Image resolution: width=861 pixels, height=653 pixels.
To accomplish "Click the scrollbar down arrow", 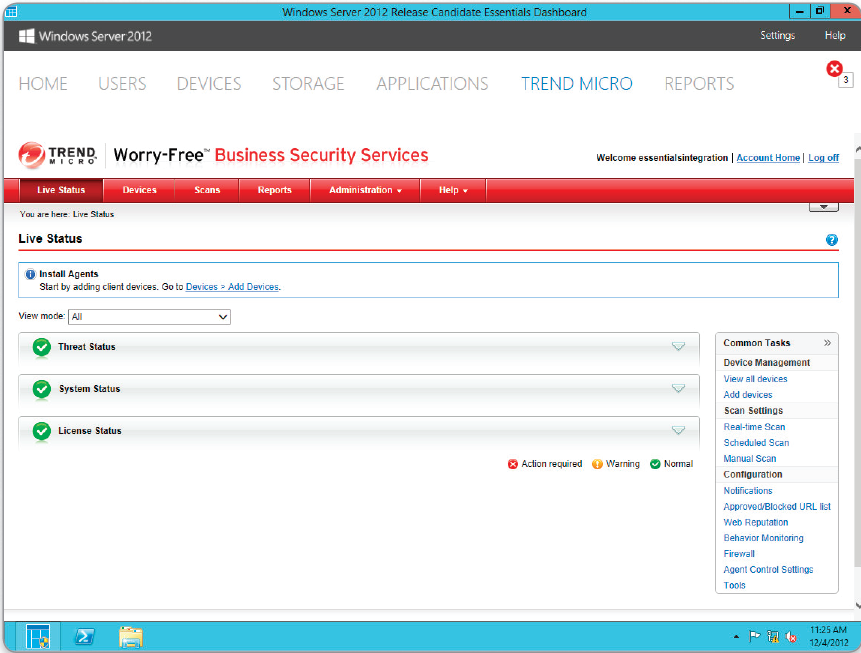I will 858,605.
